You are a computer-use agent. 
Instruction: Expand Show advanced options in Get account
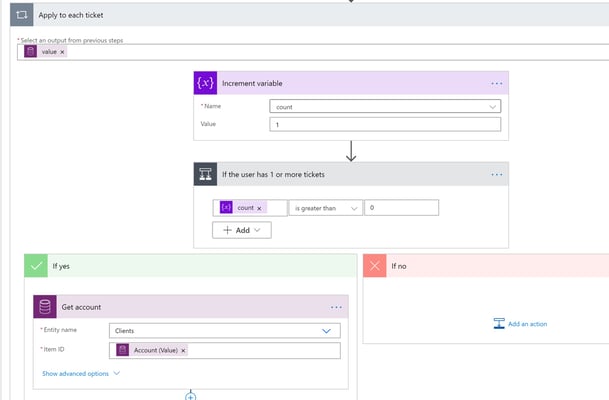pyautogui.click(x=81, y=373)
